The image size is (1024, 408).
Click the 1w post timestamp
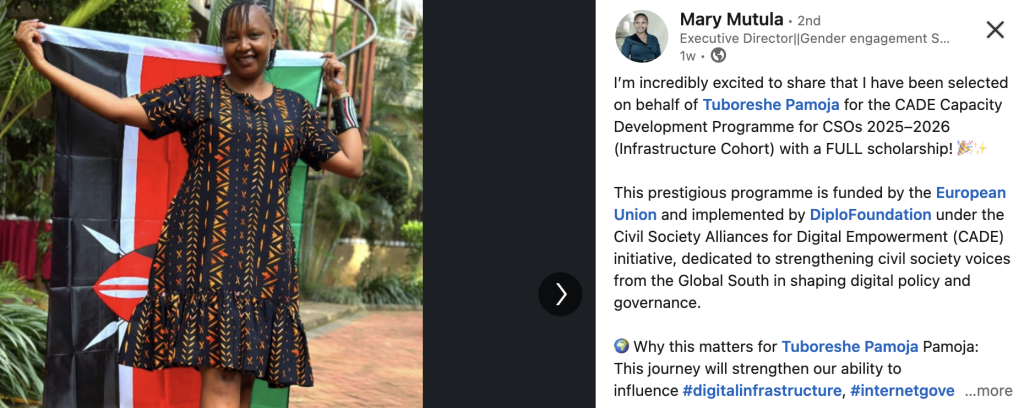tap(687, 56)
